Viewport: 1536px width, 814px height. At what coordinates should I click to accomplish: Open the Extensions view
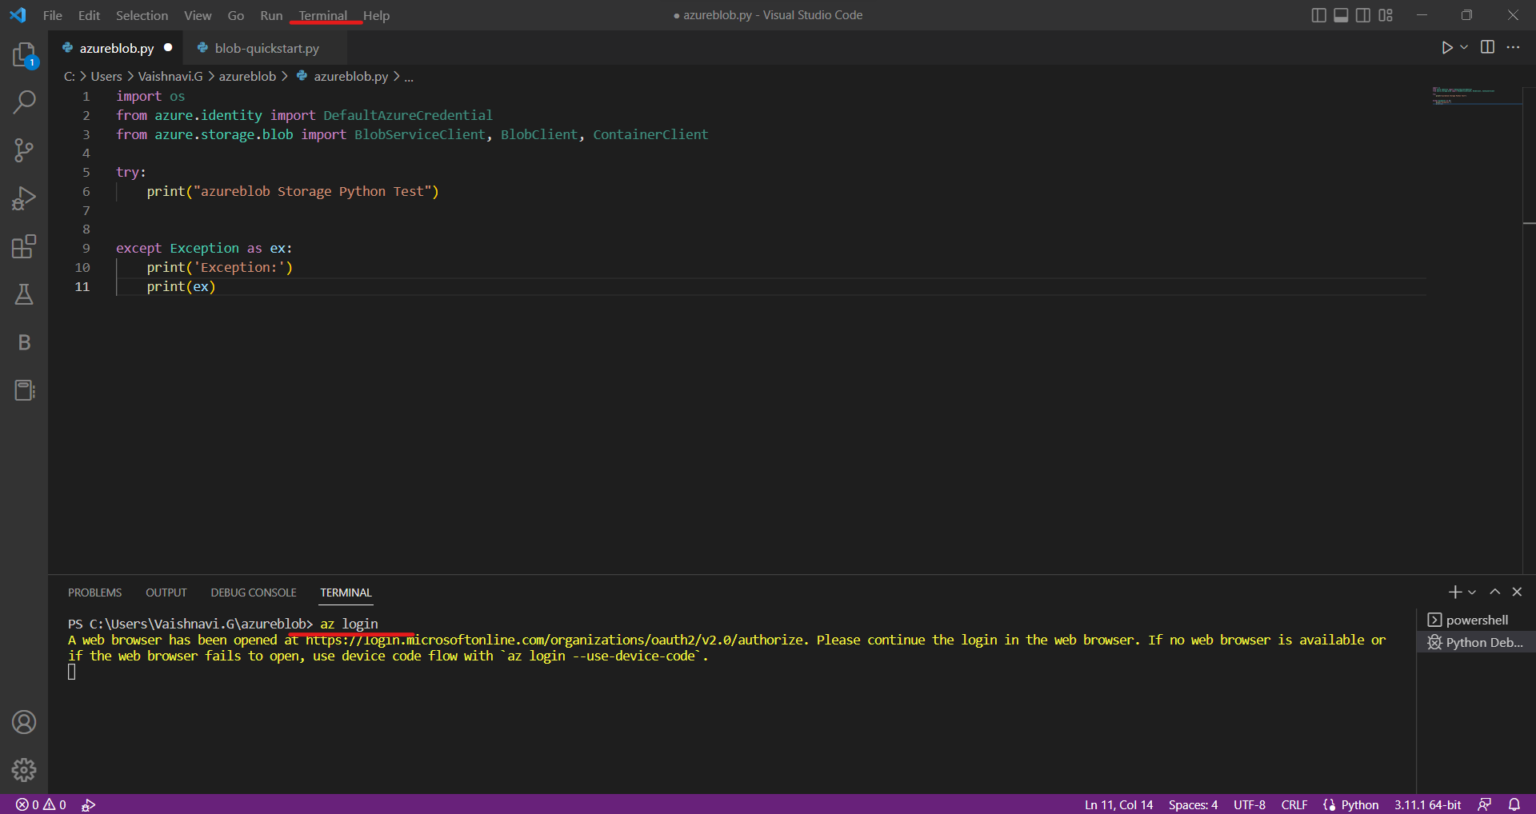pyautogui.click(x=24, y=246)
